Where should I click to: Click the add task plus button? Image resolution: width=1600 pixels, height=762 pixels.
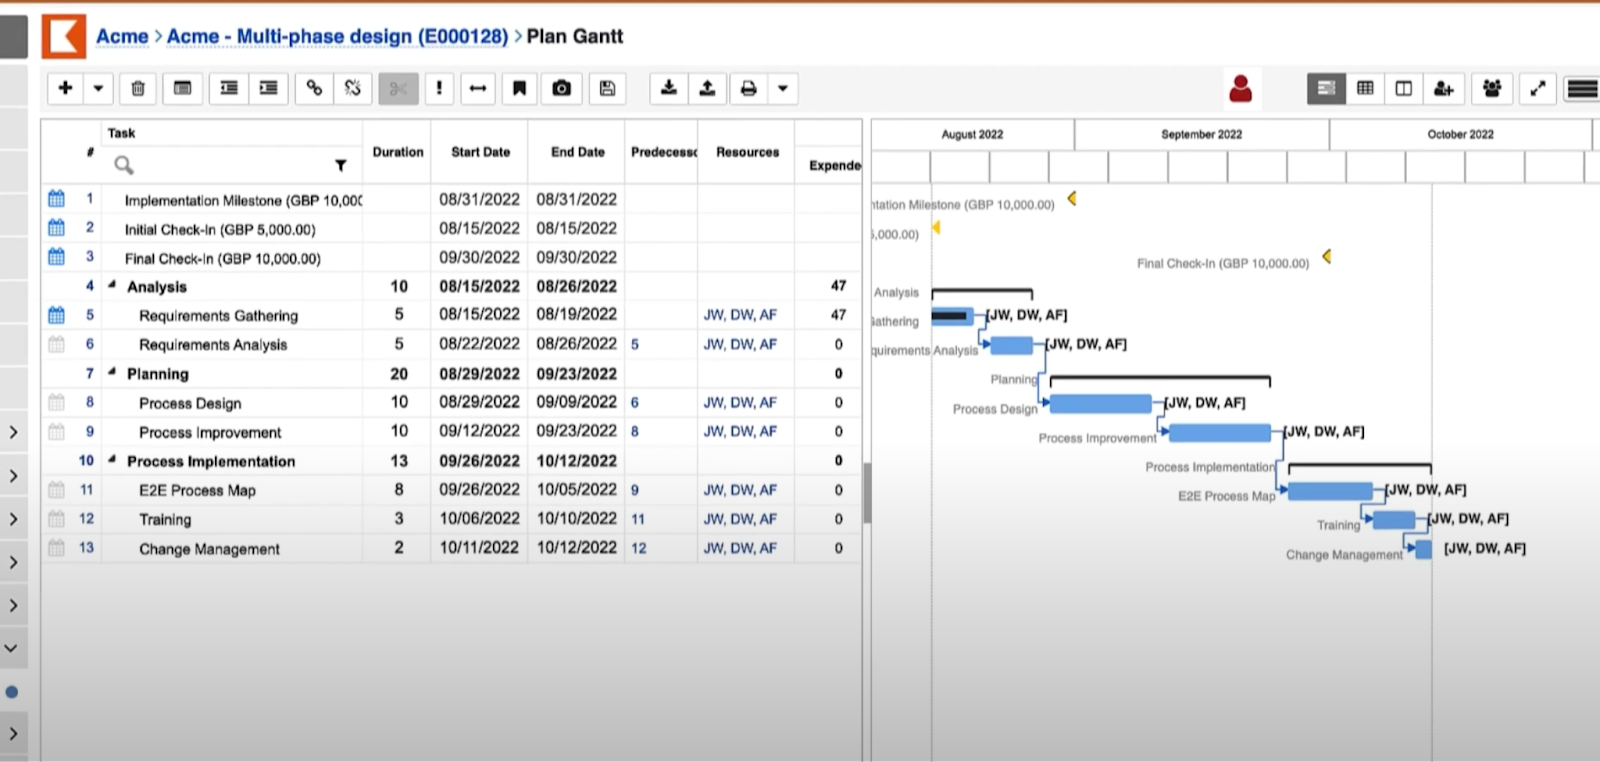pyautogui.click(x=65, y=88)
